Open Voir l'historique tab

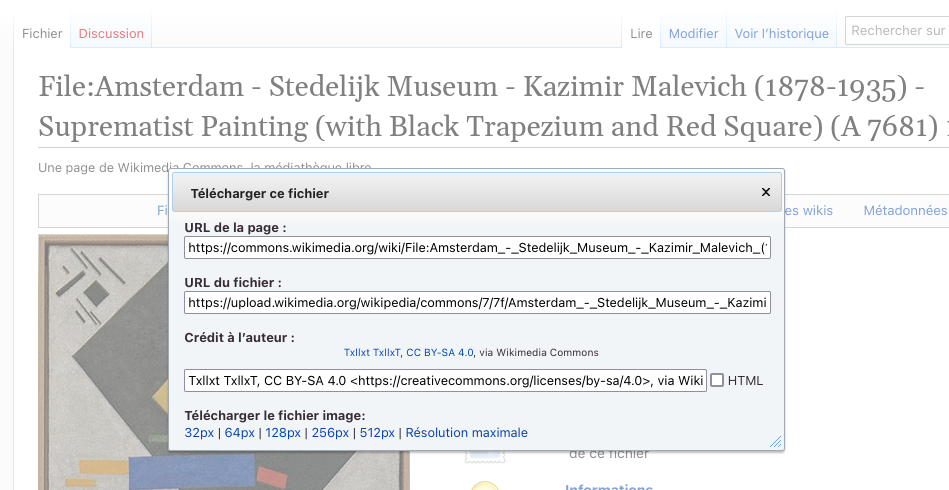(x=781, y=33)
